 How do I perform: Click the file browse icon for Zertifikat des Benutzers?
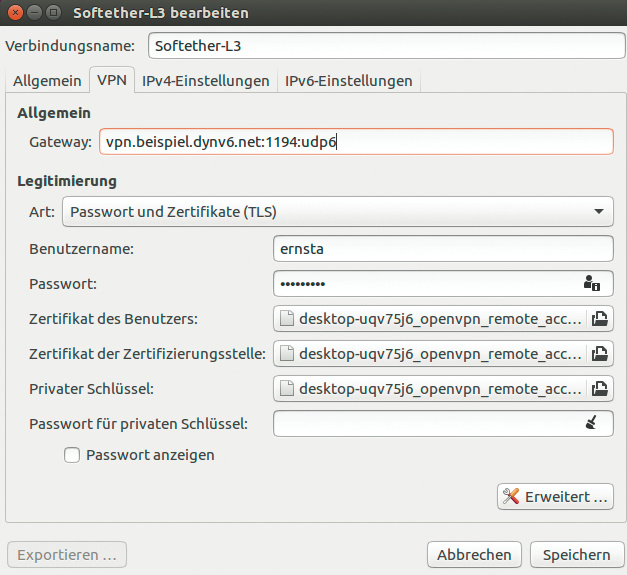[x=600, y=319]
